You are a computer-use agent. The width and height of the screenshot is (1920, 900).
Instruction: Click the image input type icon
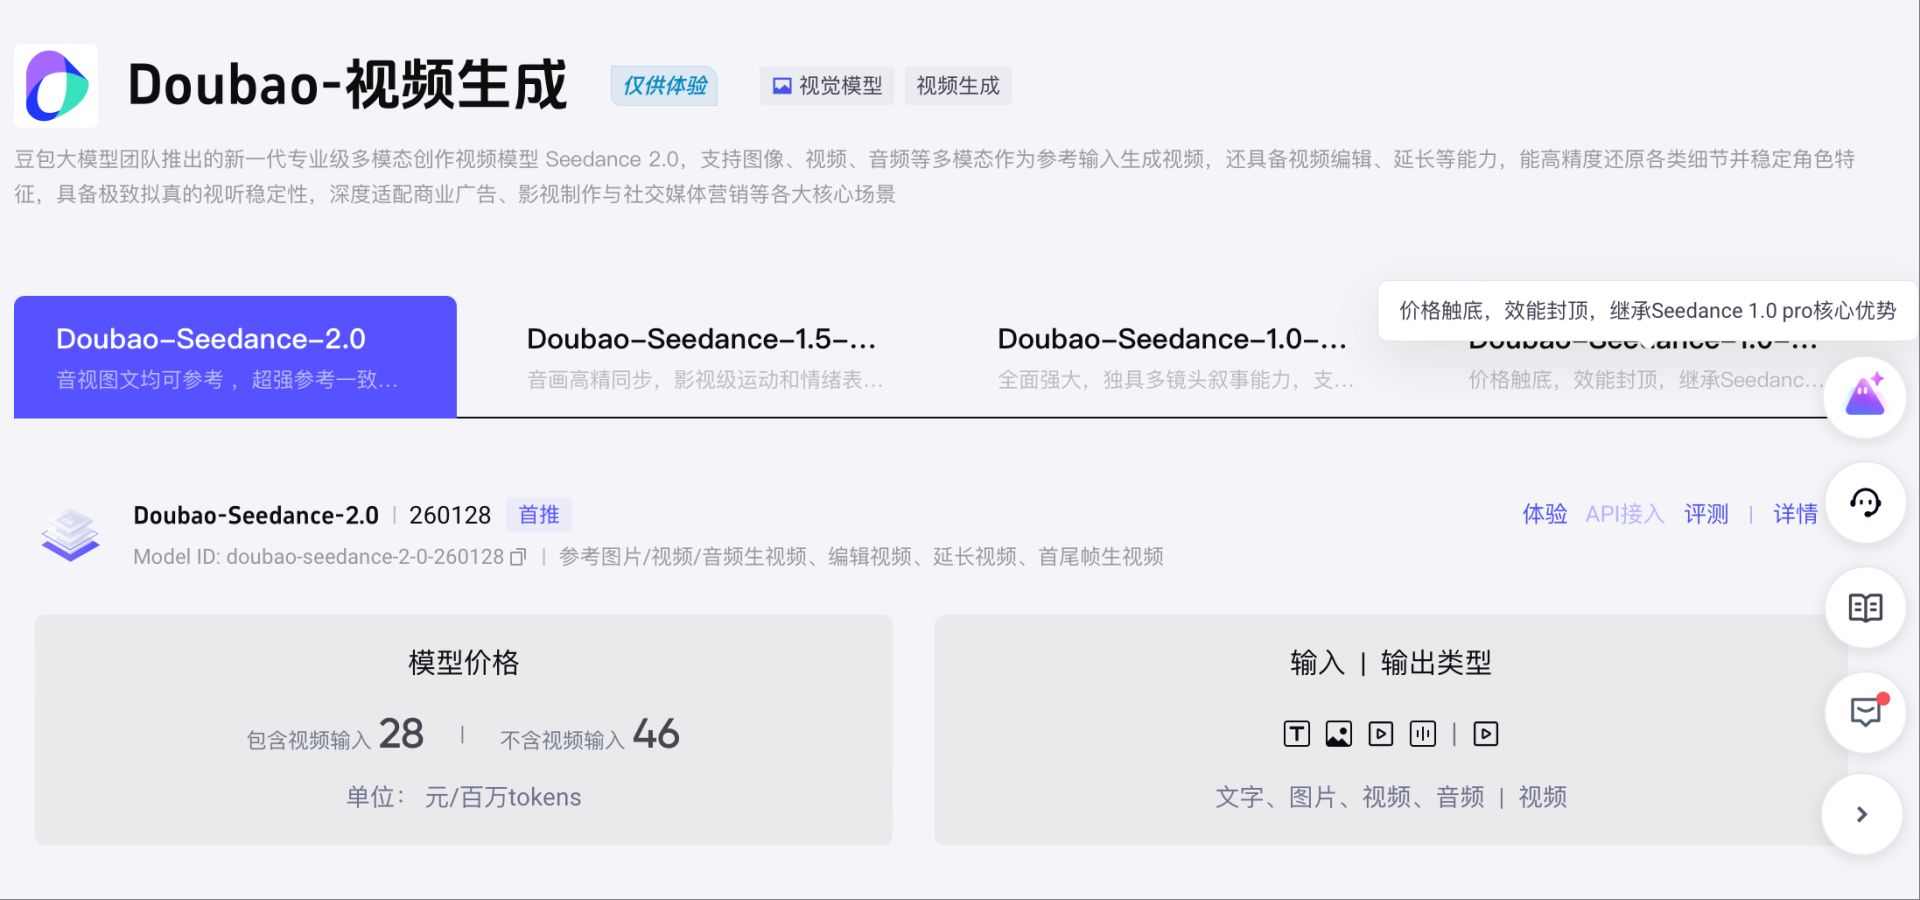(x=1338, y=734)
